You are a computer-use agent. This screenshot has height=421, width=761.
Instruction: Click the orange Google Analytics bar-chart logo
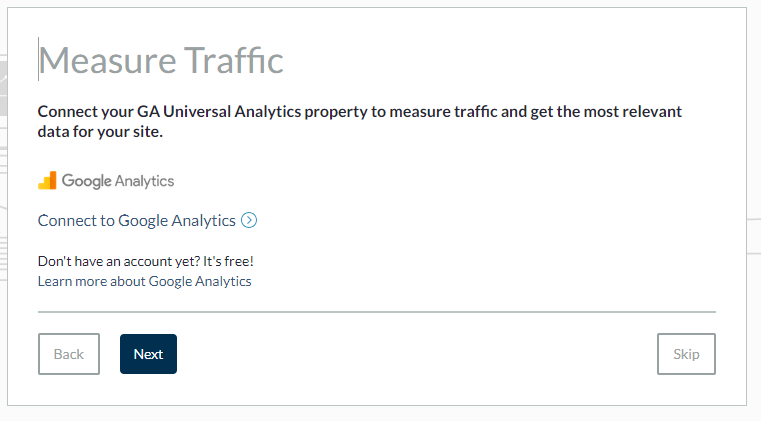[x=47, y=181]
